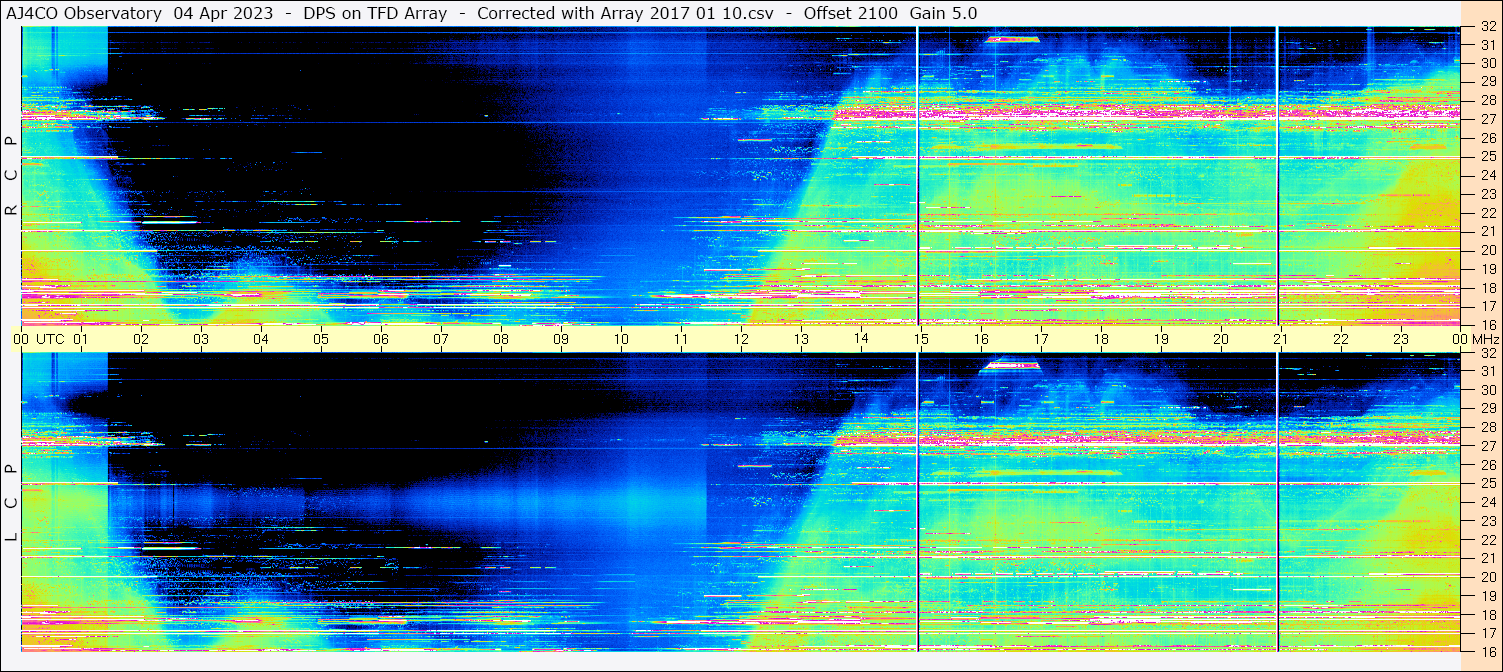
Task: Click the '16' MHz label of the LCP panel
Action: [1488, 651]
